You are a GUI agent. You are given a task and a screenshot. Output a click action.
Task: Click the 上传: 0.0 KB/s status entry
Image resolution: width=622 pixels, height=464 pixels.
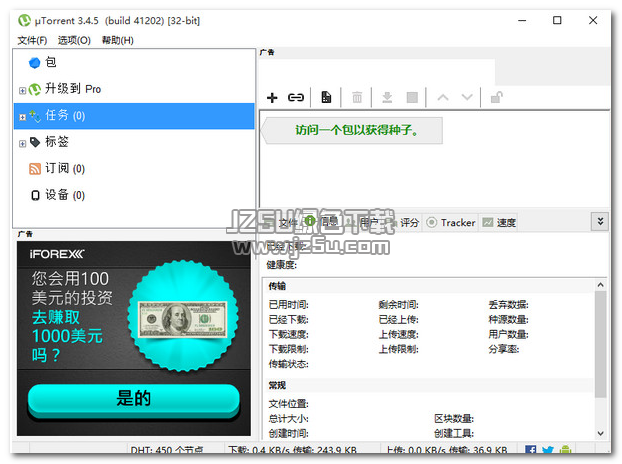tap(447, 450)
